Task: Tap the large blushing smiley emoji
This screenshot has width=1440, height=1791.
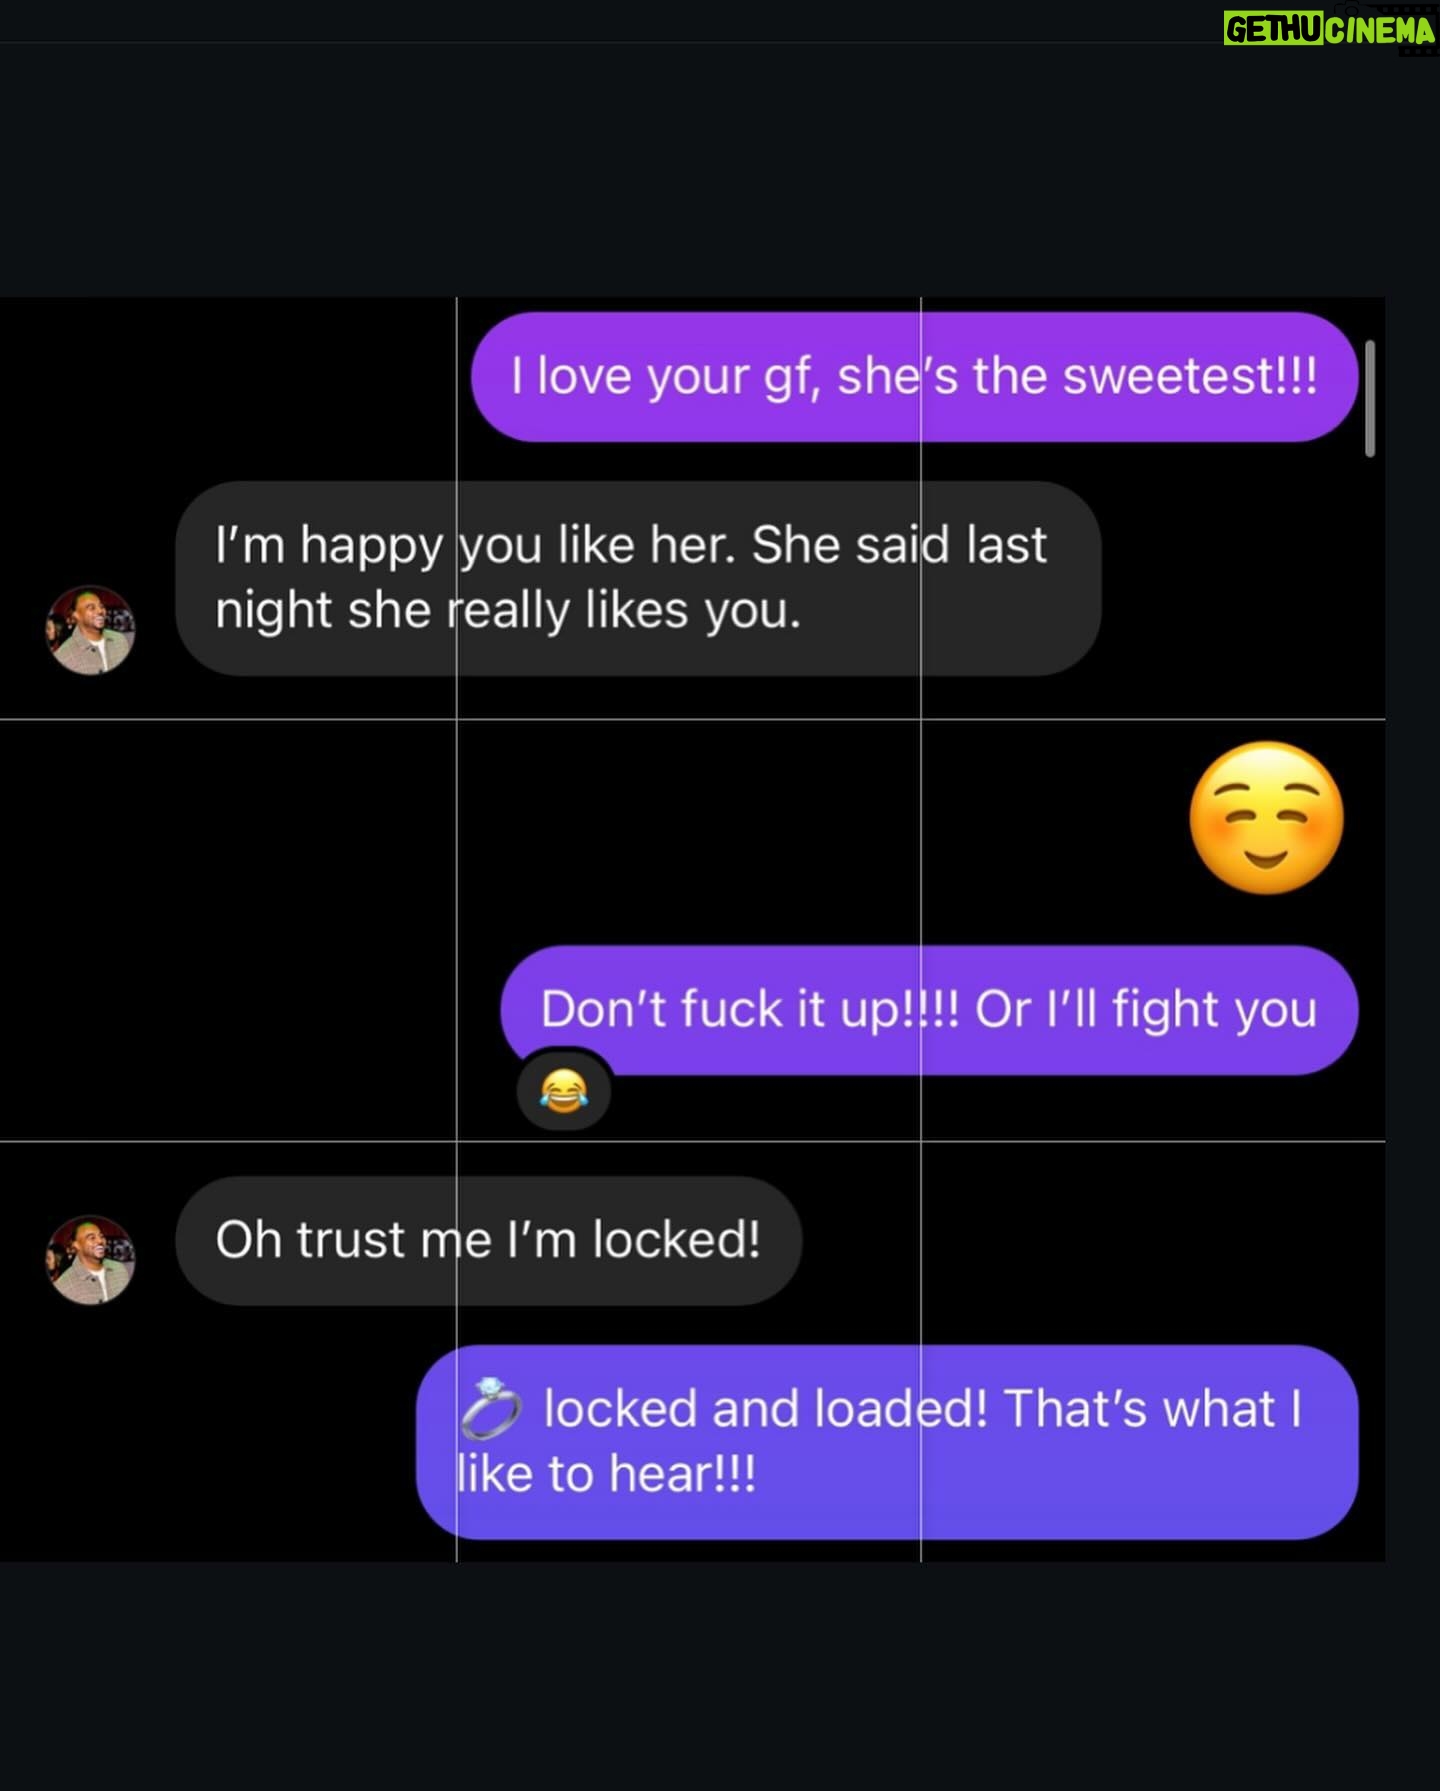Action: (1266, 818)
